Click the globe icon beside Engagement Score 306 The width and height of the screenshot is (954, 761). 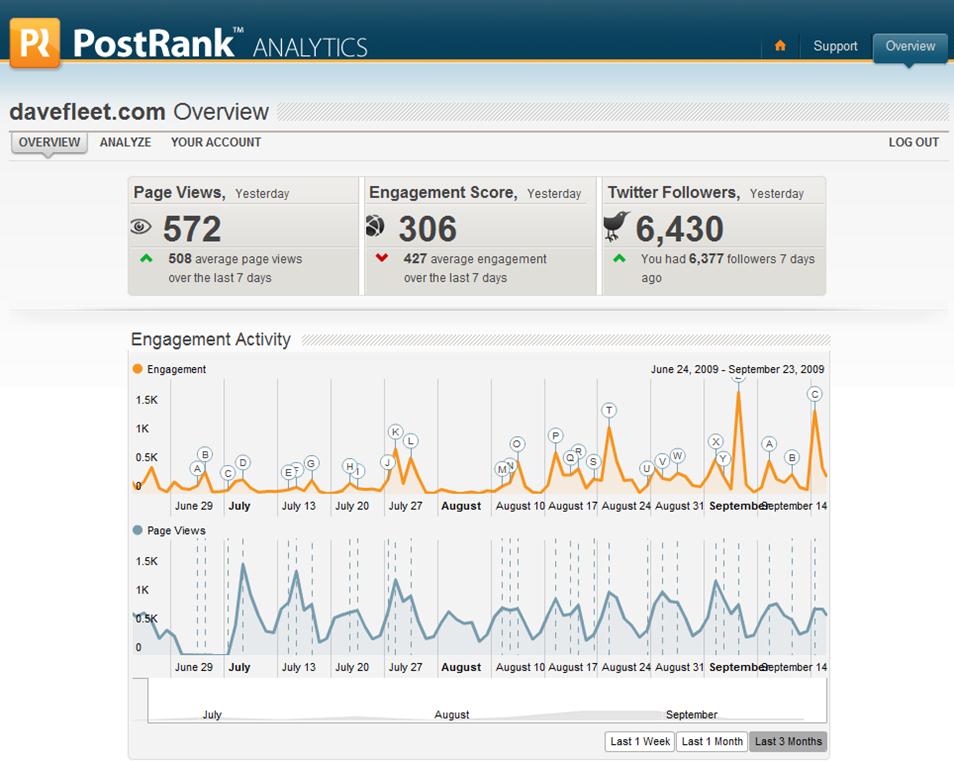(375, 226)
